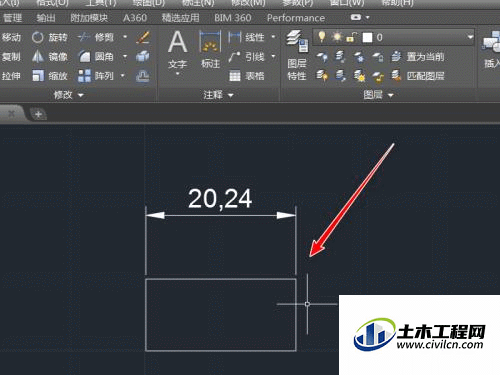Click the layer Off icon in first row

[x=322, y=57]
